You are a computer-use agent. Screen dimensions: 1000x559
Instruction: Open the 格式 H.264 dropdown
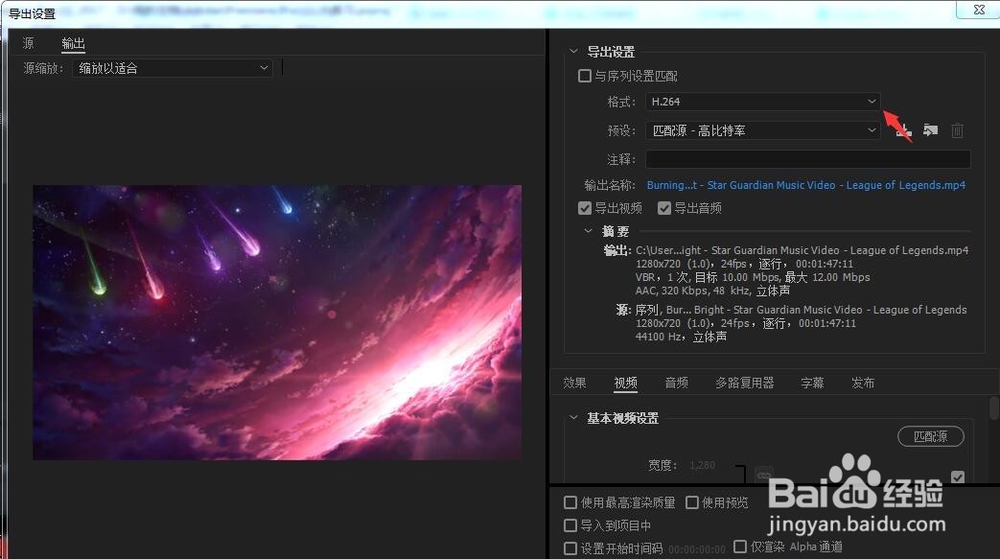click(763, 101)
